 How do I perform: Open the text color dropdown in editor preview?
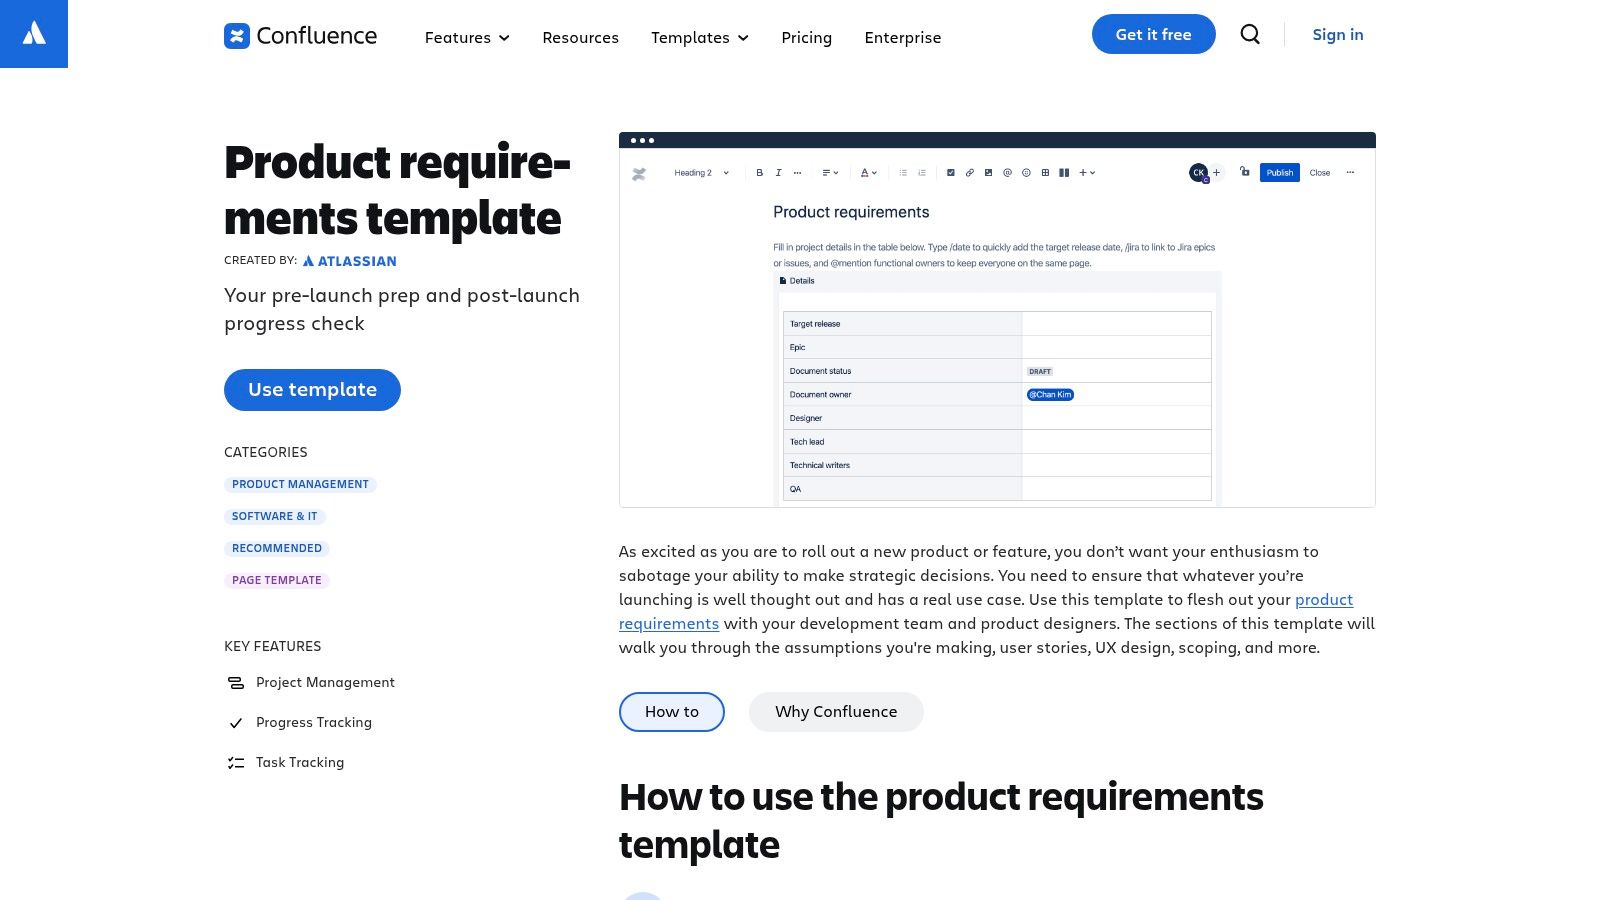click(869, 173)
